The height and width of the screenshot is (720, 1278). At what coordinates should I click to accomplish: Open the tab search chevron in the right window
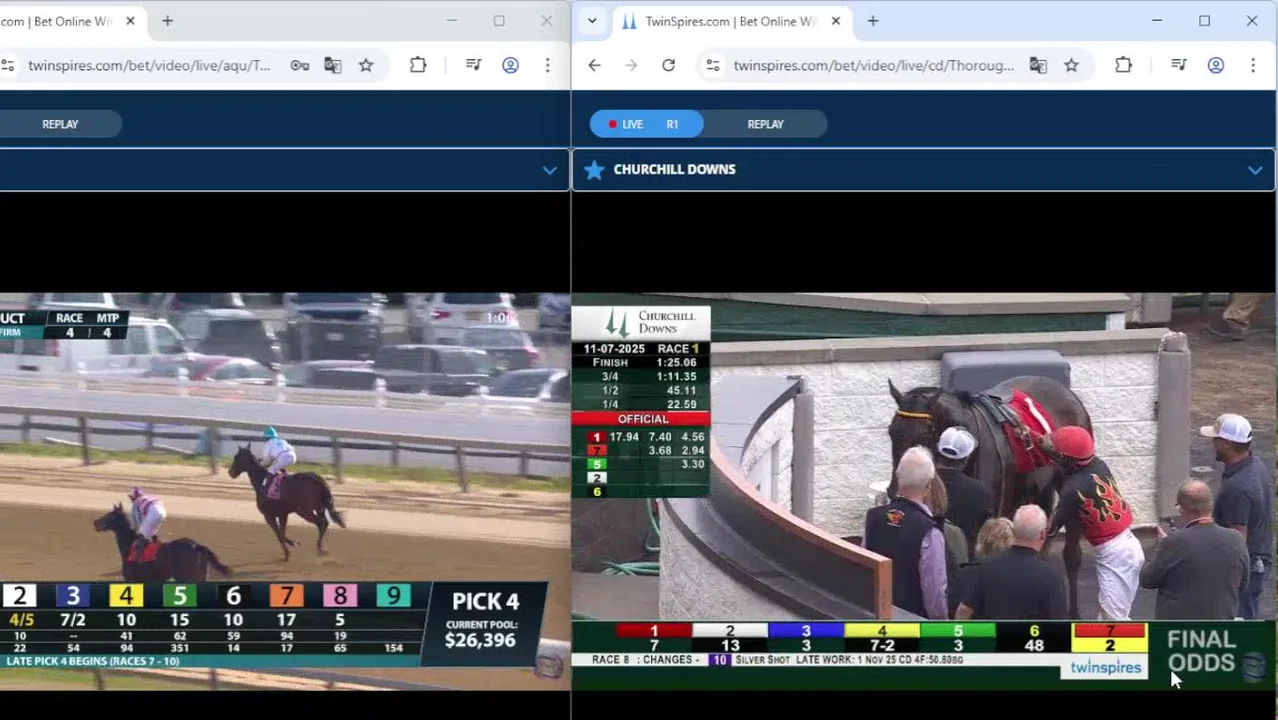[592, 21]
